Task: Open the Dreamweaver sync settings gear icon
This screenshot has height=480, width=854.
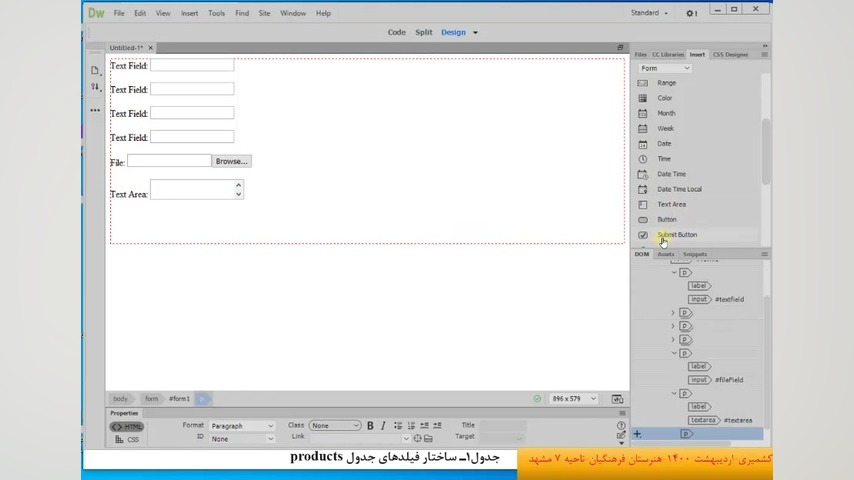Action: [x=691, y=13]
